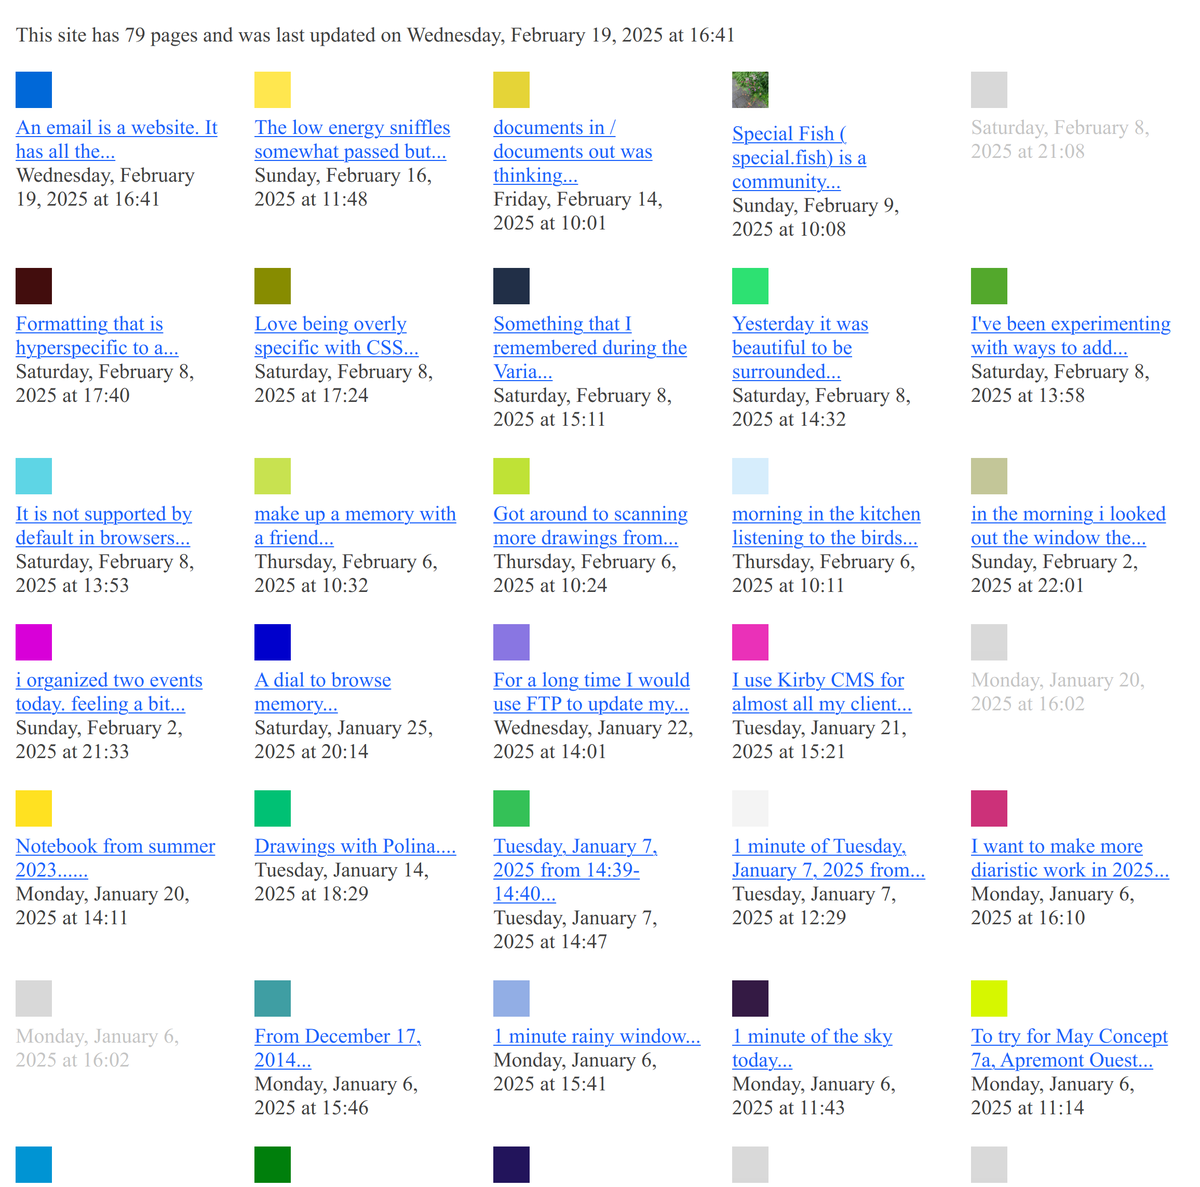Open "morning in the kitchen" post link
This screenshot has height=1187, width=1200.
pyautogui.click(x=826, y=526)
